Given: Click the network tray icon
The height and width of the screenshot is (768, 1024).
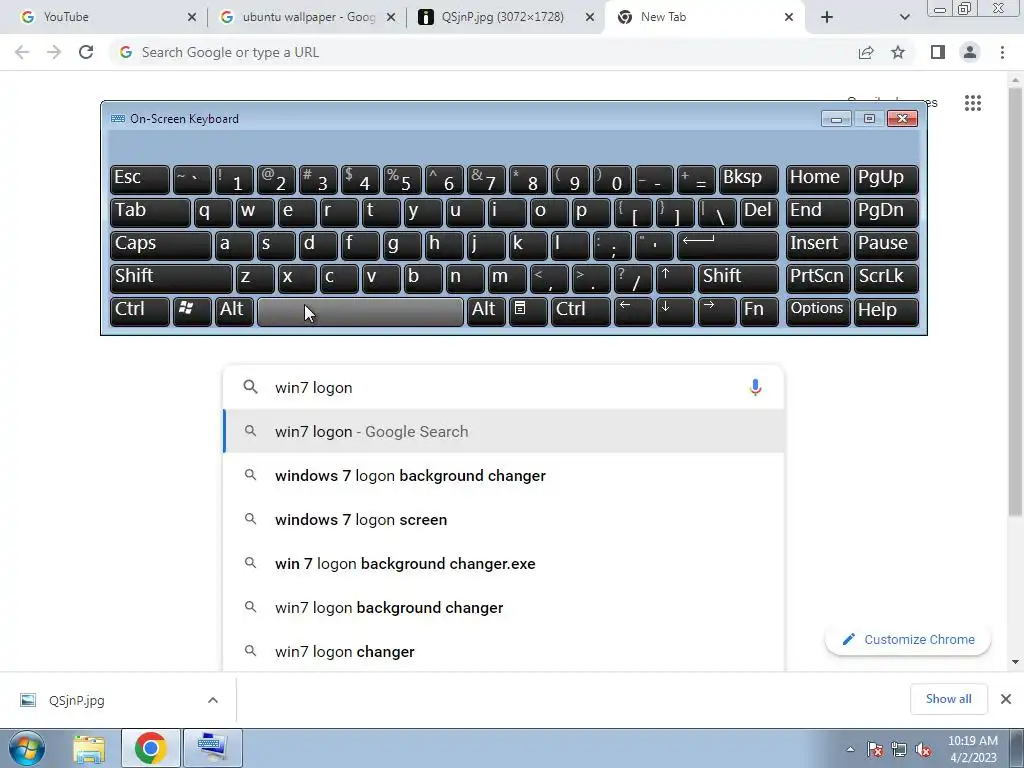Looking at the screenshot, I should click(899, 749).
